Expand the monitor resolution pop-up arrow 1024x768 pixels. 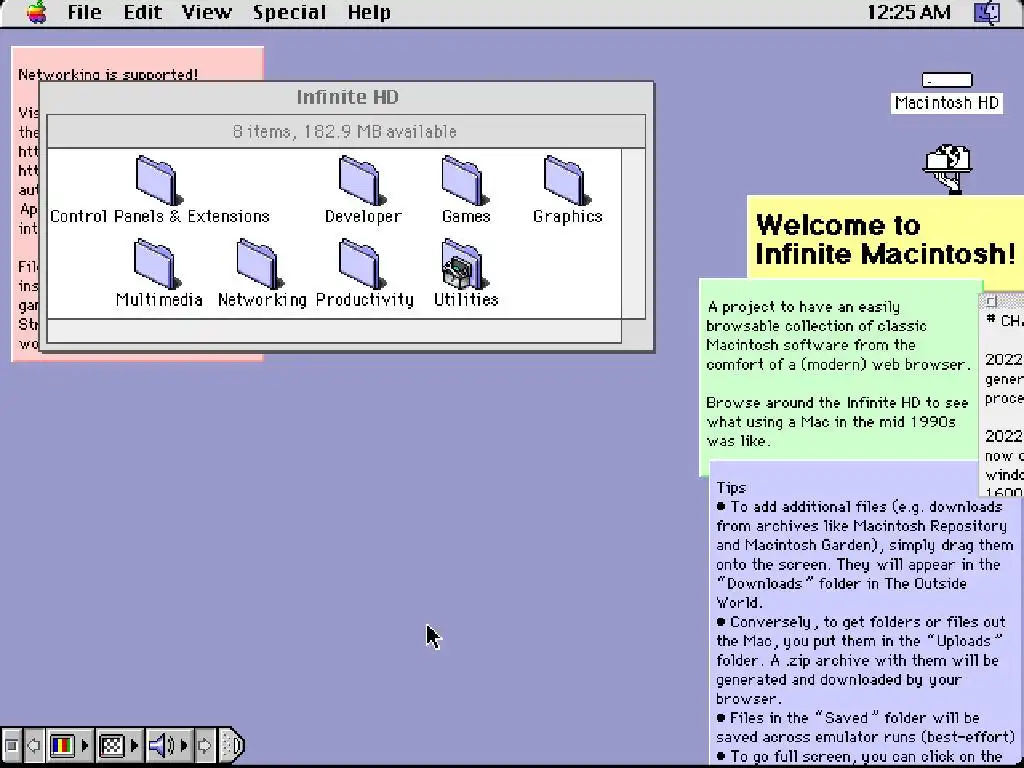click(135, 745)
